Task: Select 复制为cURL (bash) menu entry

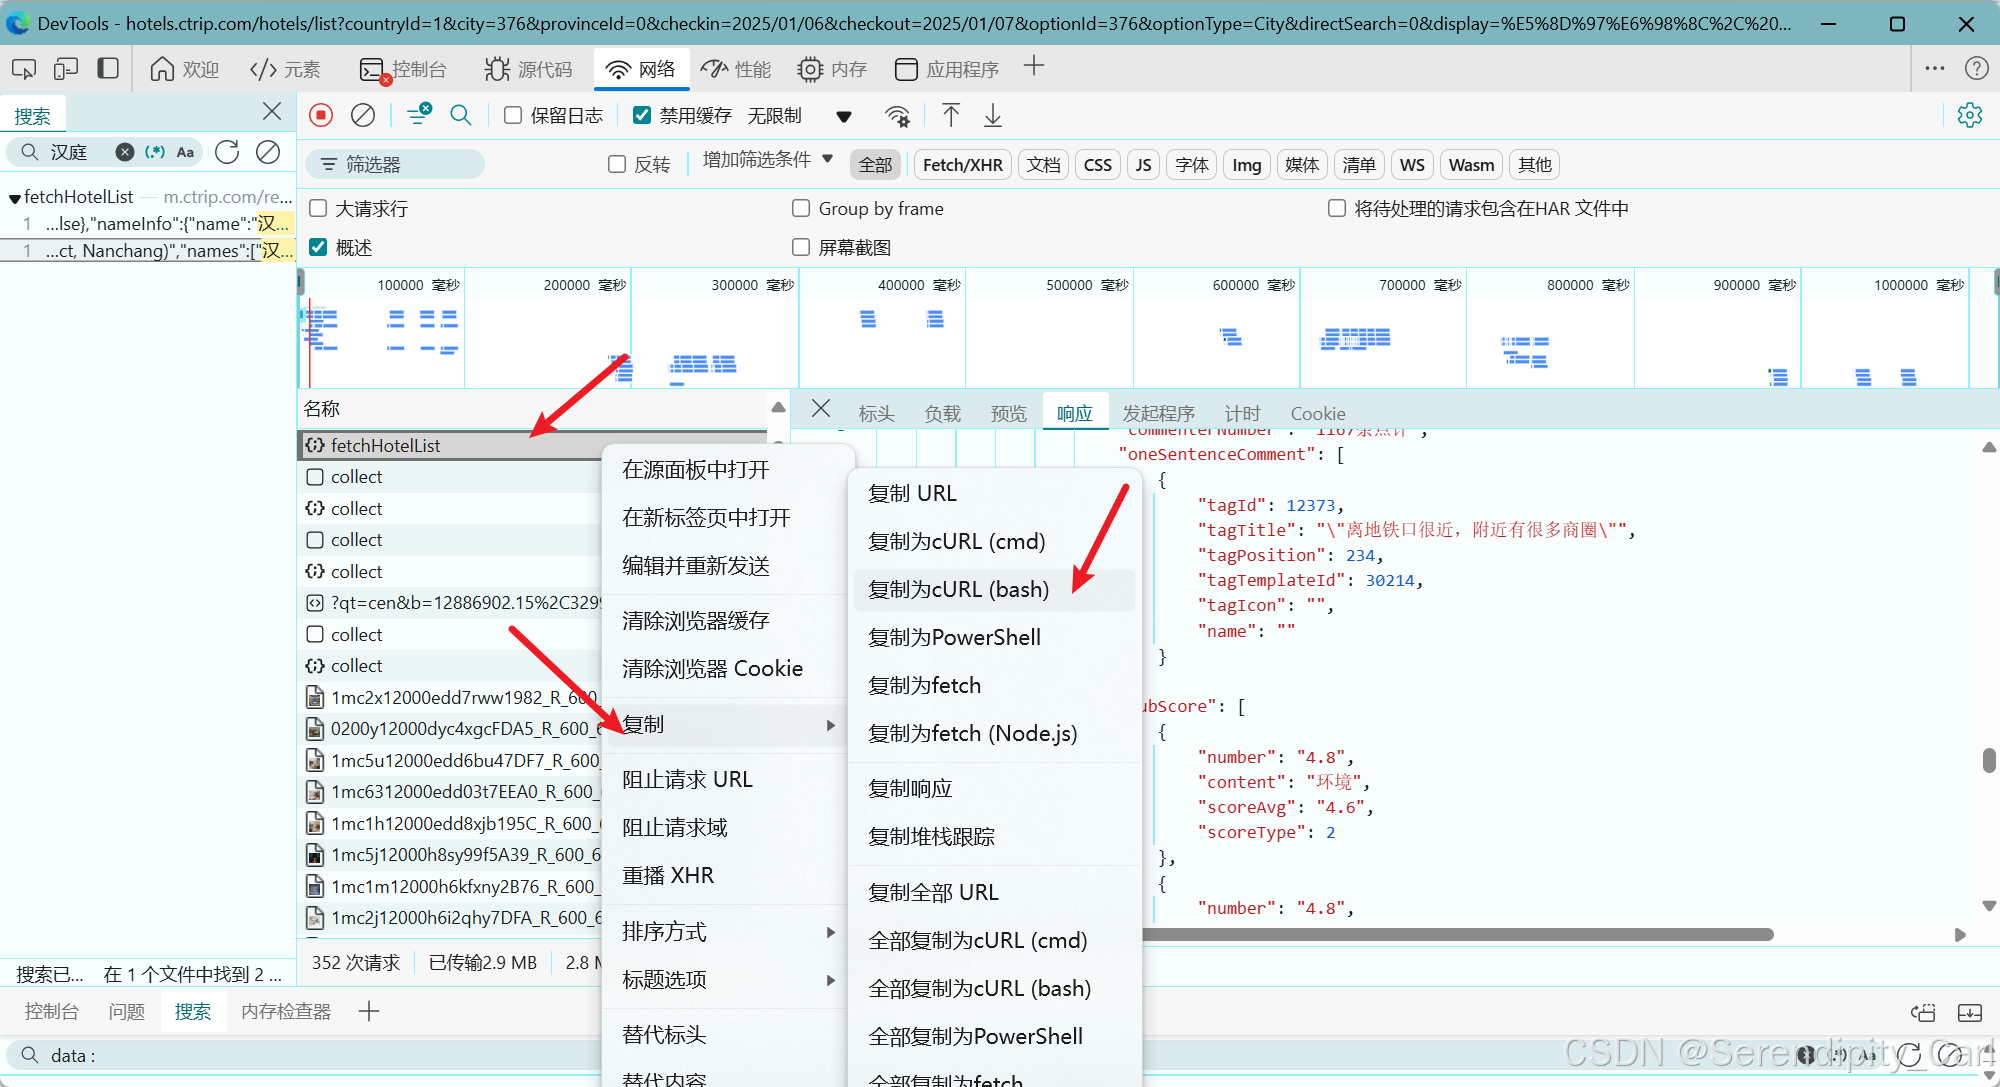Action: point(958,590)
